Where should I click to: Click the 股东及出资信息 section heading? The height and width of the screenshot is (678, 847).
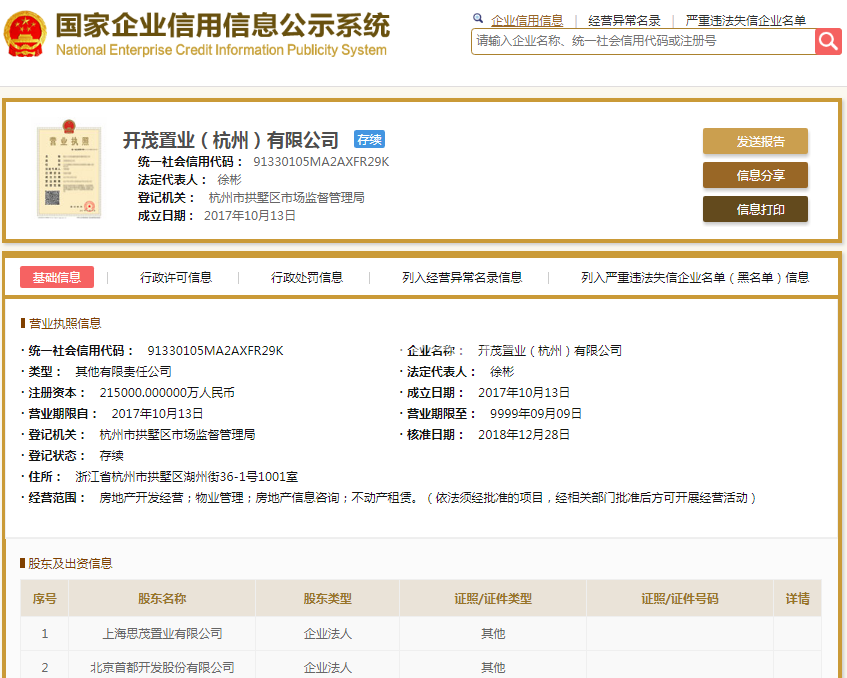[x=70, y=563]
